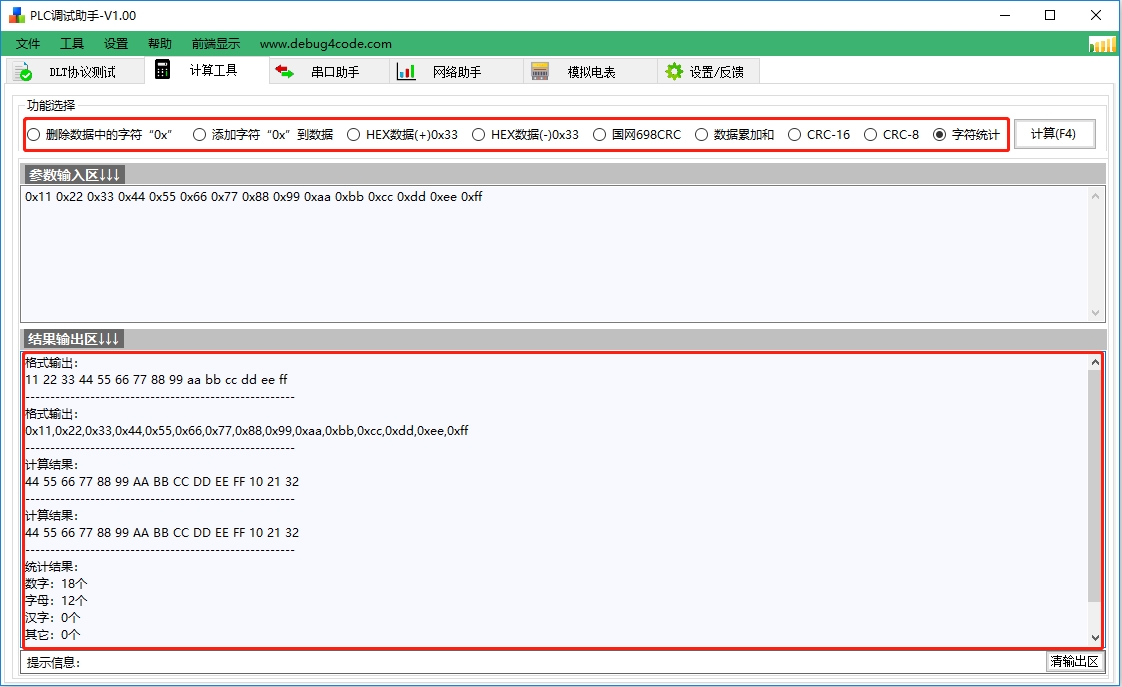Enable the 国网698CRC option
This screenshot has height=687, width=1122.
point(598,135)
